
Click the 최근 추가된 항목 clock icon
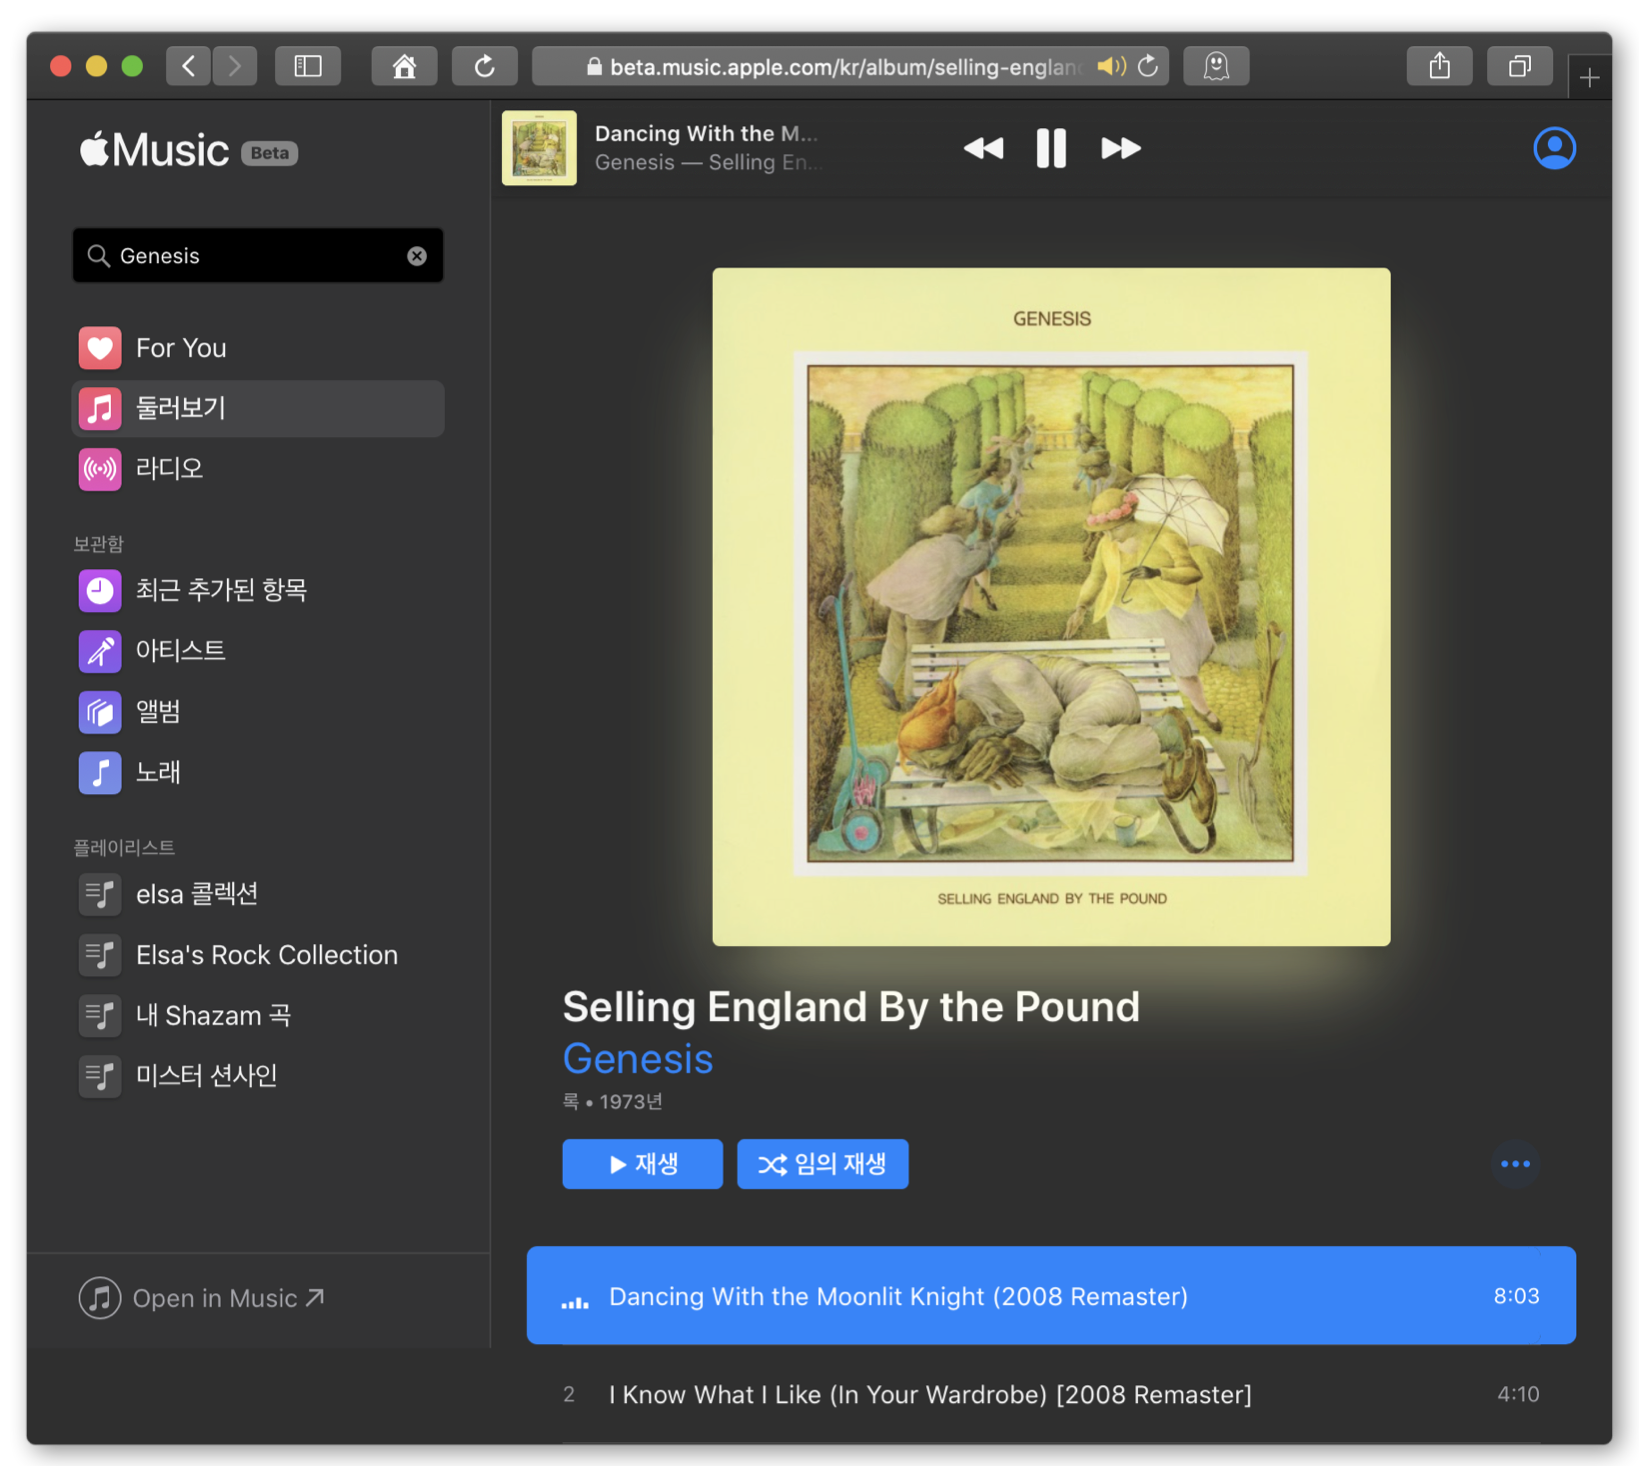[x=100, y=590]
